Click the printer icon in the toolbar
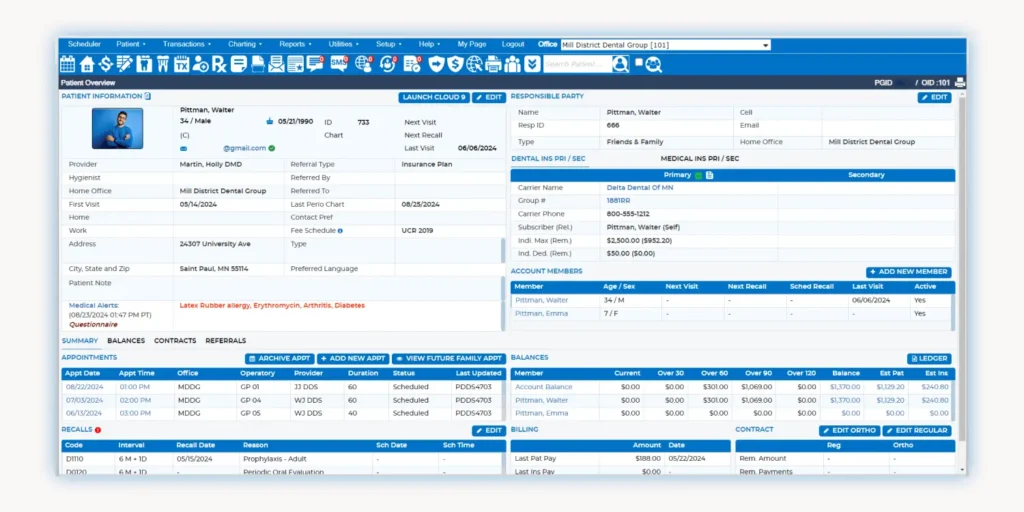This screenshot has width=1024, height=512. coord(494,64)
